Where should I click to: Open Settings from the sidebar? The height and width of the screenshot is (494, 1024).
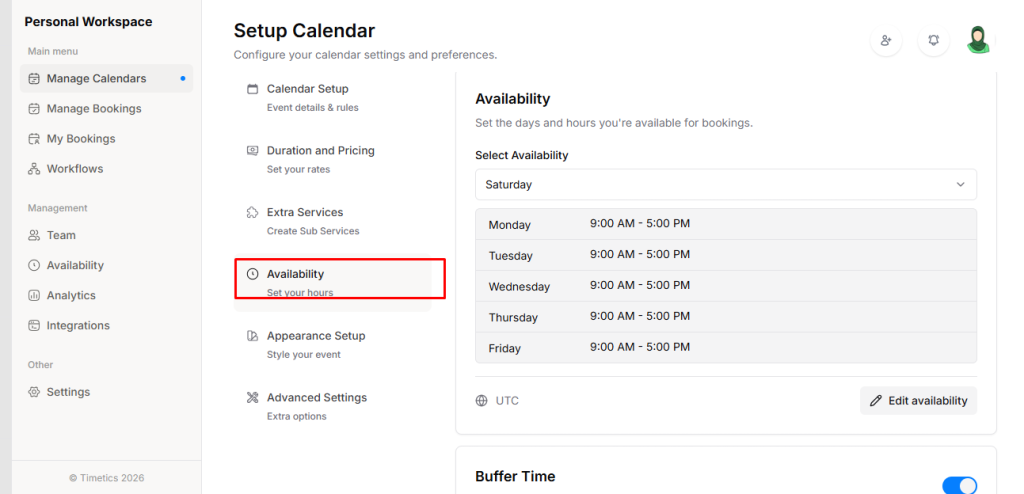68,392
